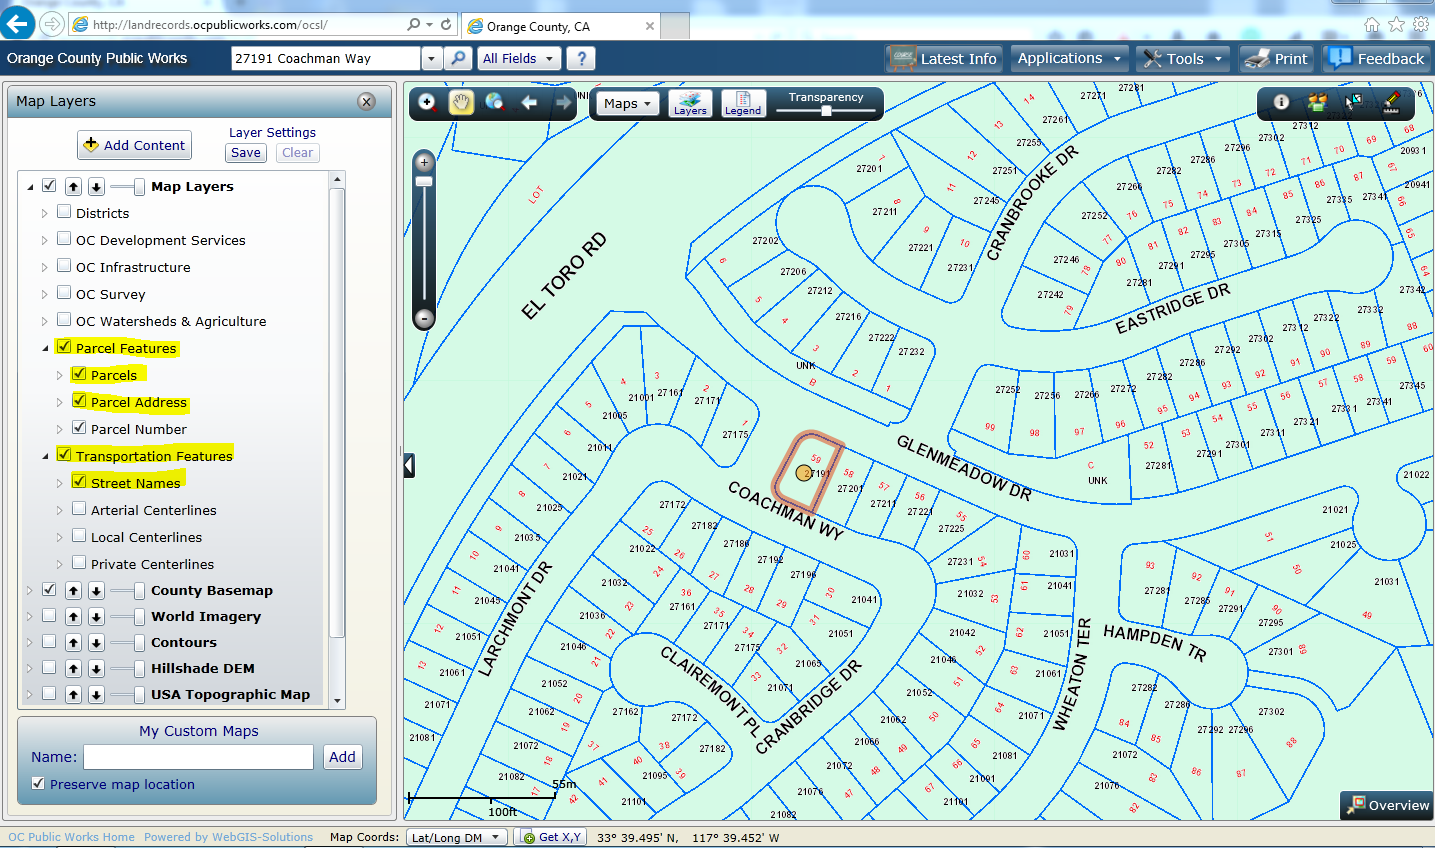The width and height of the screenshot is (1435, 848).
Task: Move Map Layers group down
Action: (x=96, y=187)
